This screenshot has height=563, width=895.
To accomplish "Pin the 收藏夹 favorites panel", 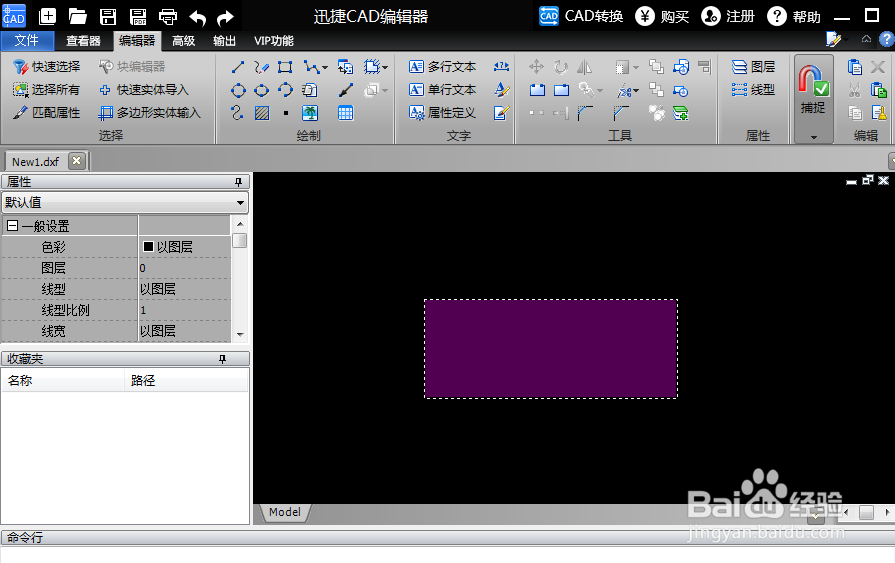I will click(x=223, y=359).
